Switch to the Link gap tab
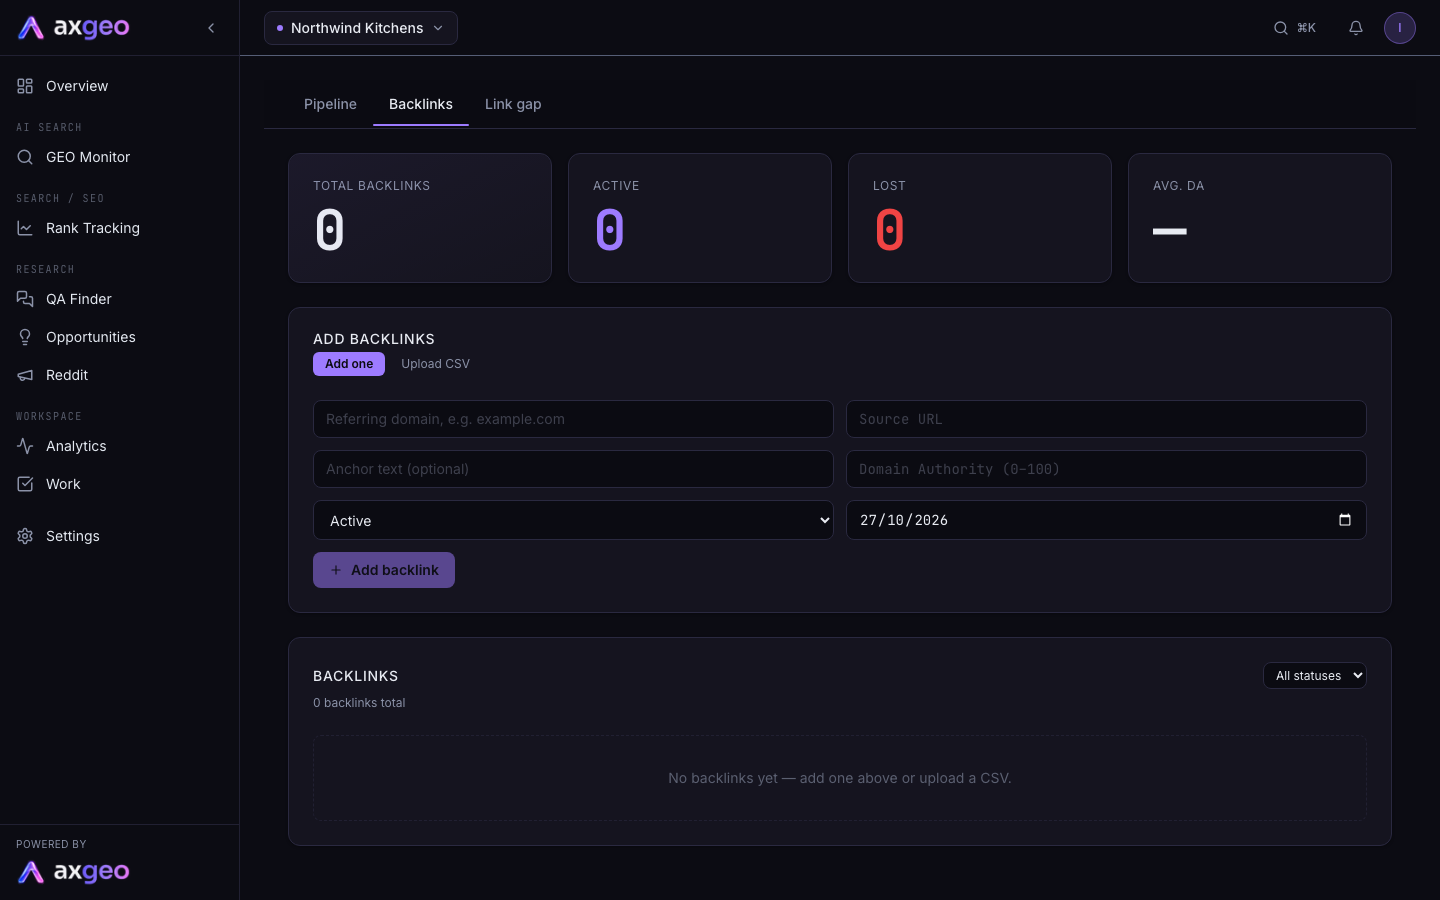 [513, 104]
